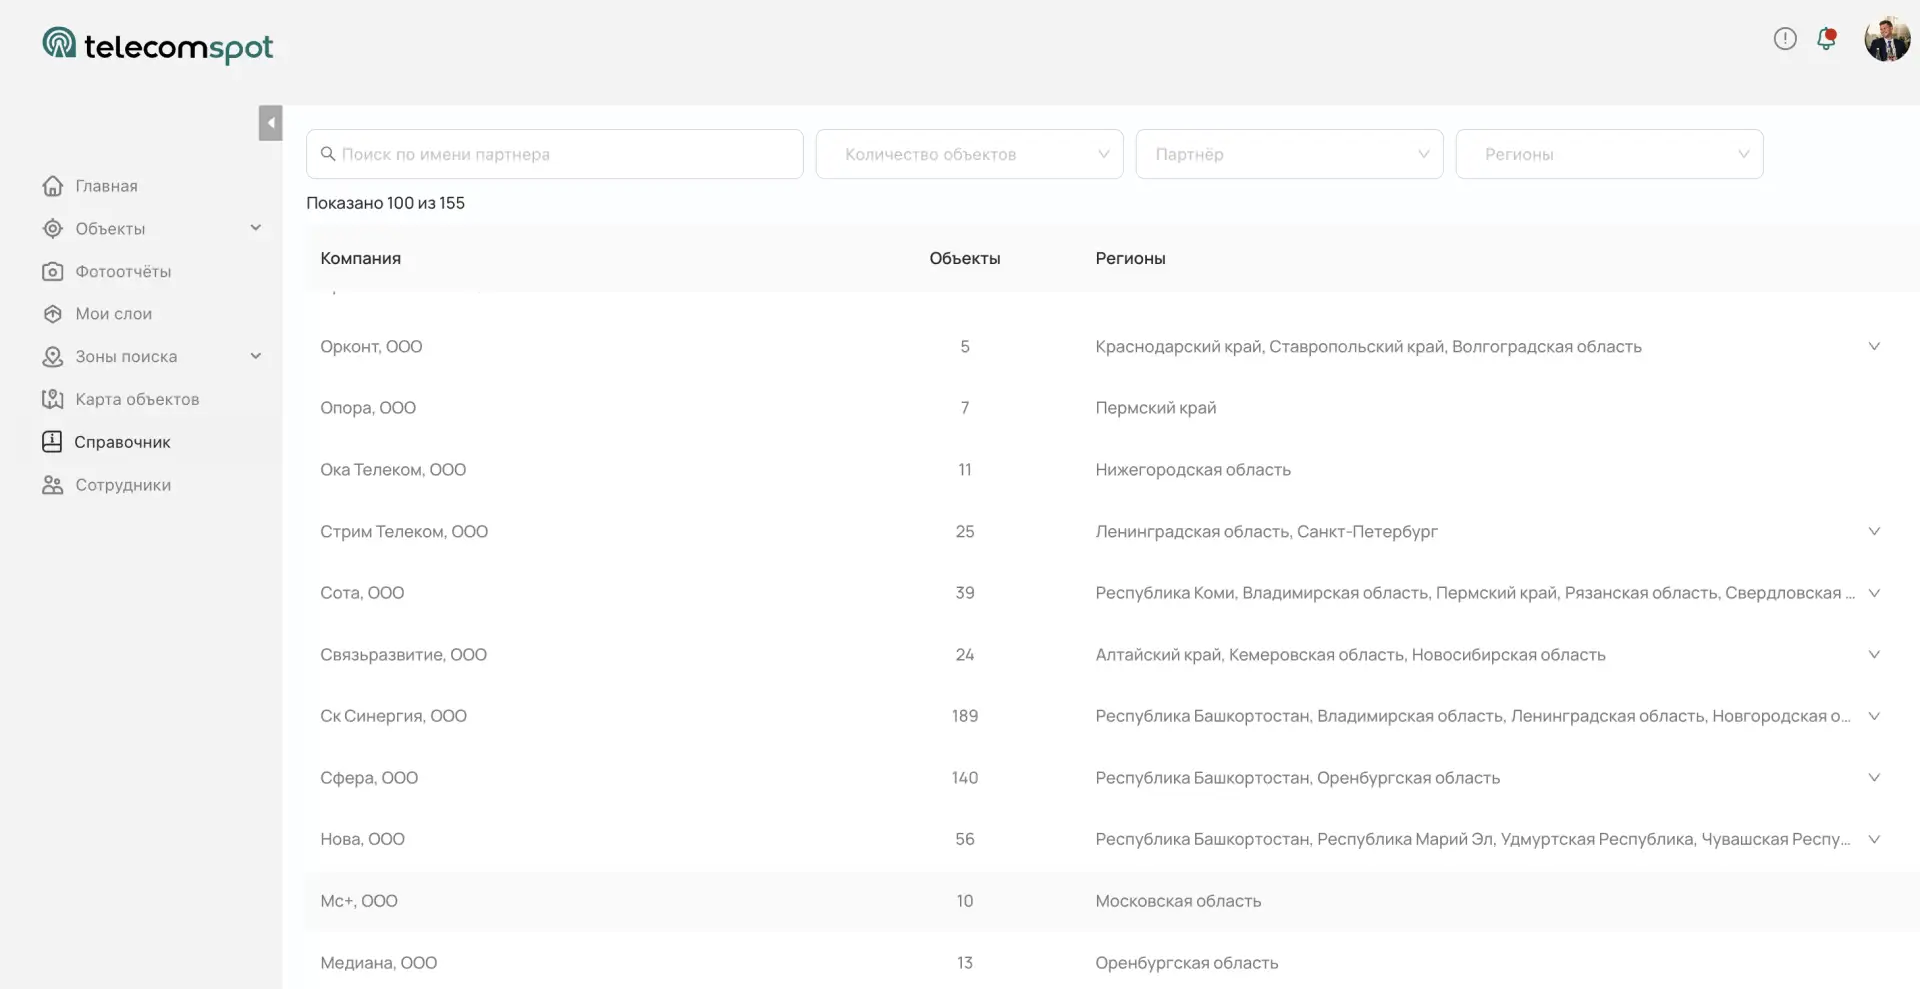Click the Регионы column header
The image size is (1920, 989).
(1130, 258)
